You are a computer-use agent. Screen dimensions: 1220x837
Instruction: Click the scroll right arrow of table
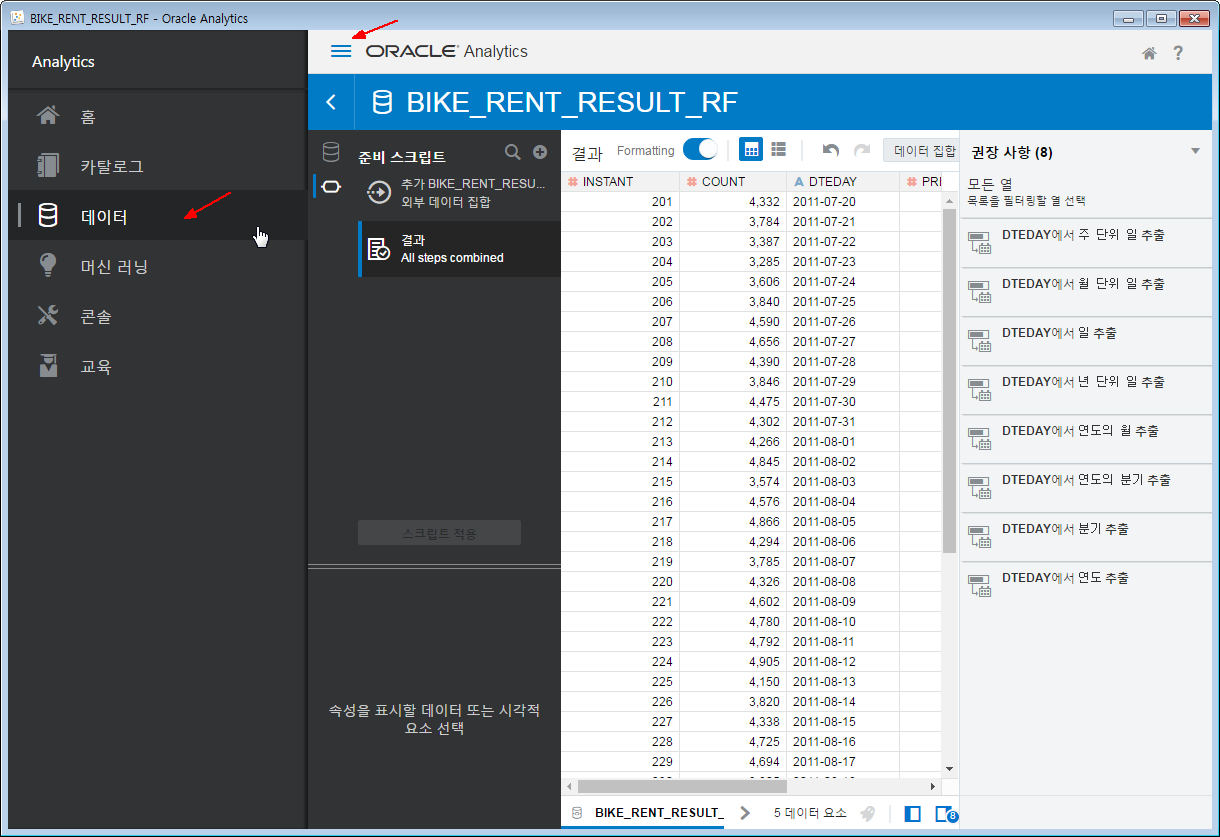point(933,787)
